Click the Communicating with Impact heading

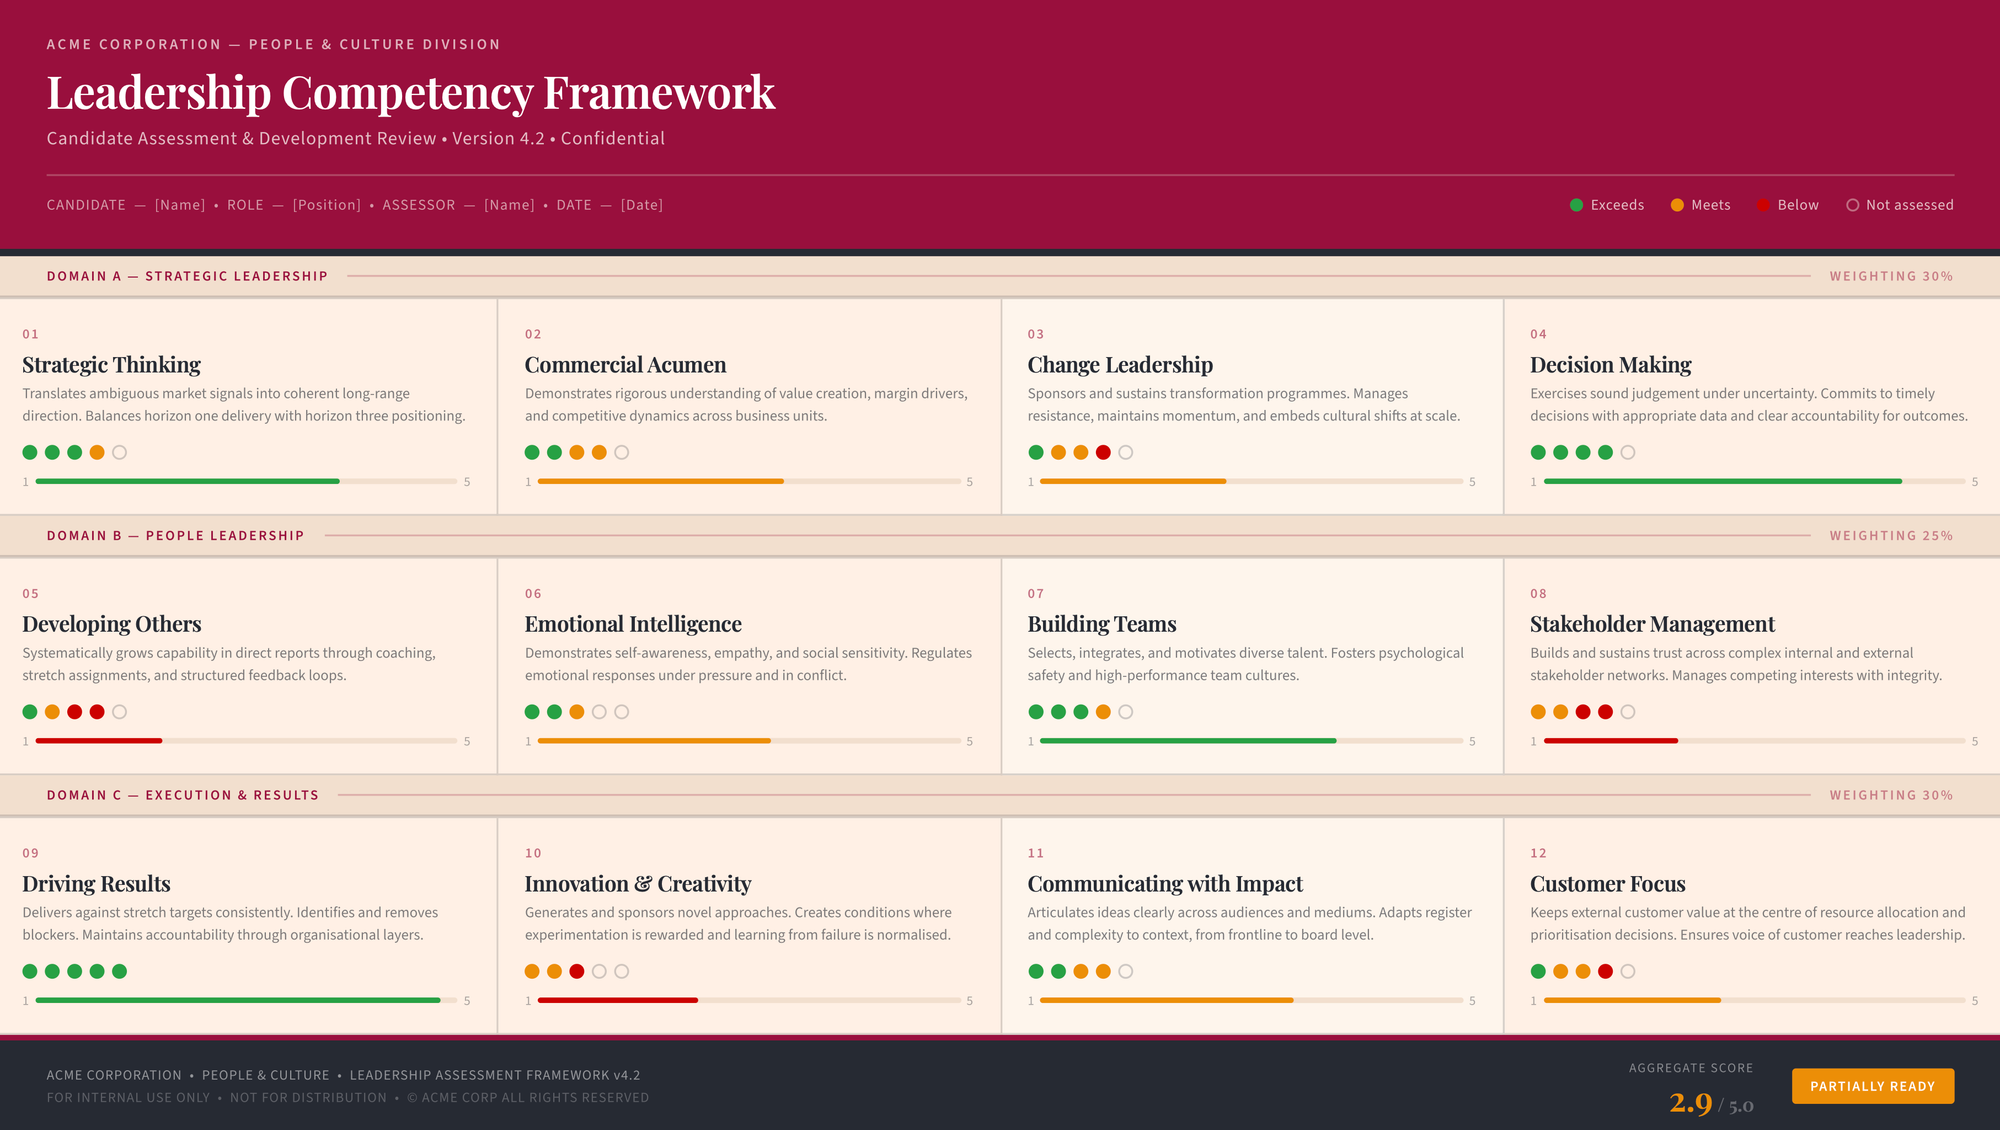1164,884
